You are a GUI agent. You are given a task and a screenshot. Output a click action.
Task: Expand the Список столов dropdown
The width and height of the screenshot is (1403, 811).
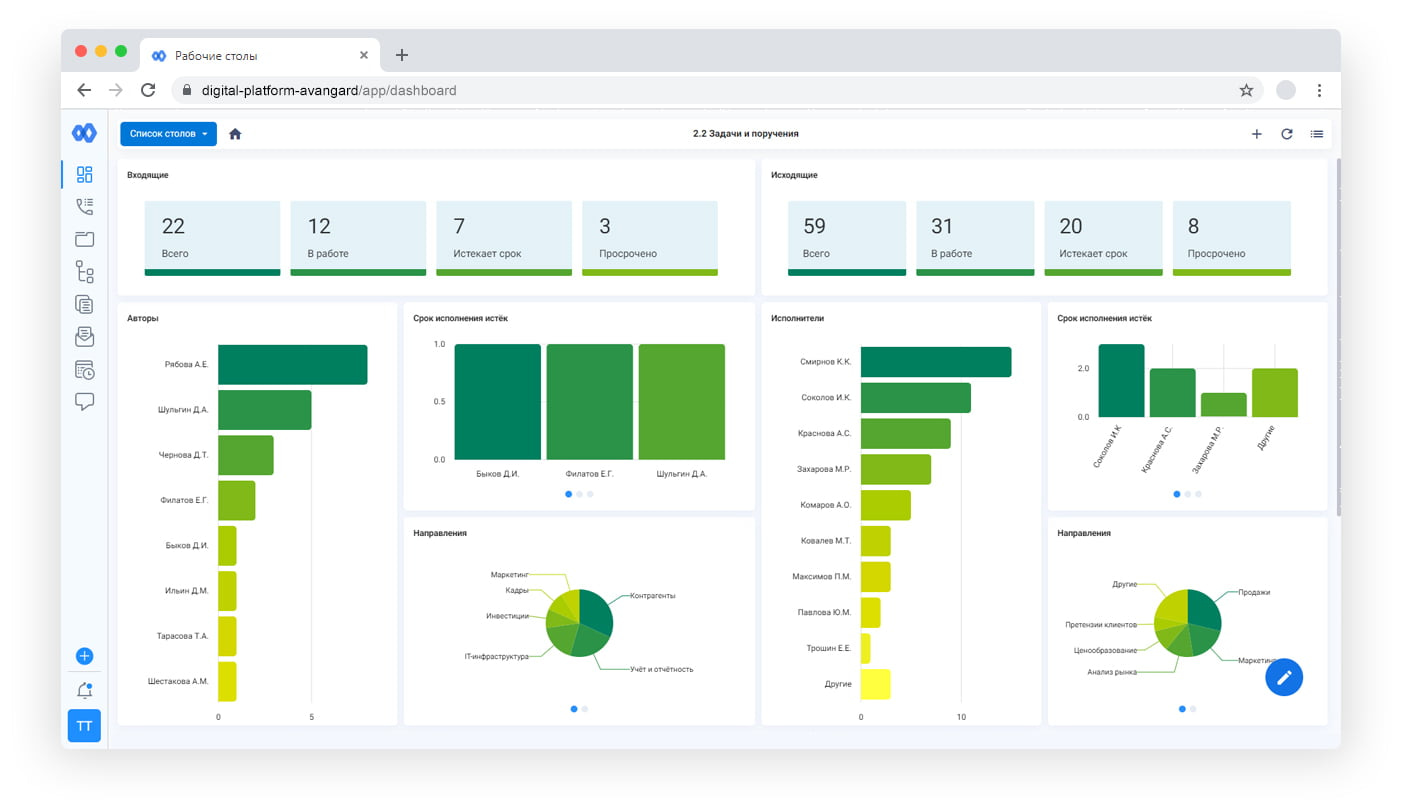point(168,134)
